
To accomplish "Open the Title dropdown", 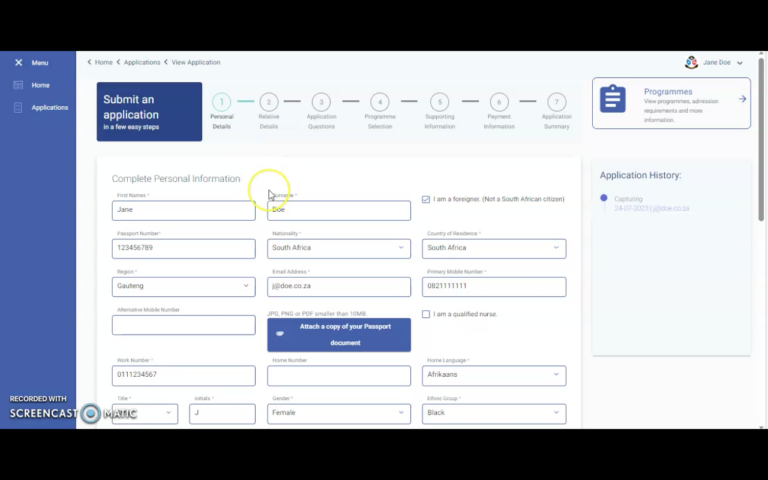I will 145,413.
